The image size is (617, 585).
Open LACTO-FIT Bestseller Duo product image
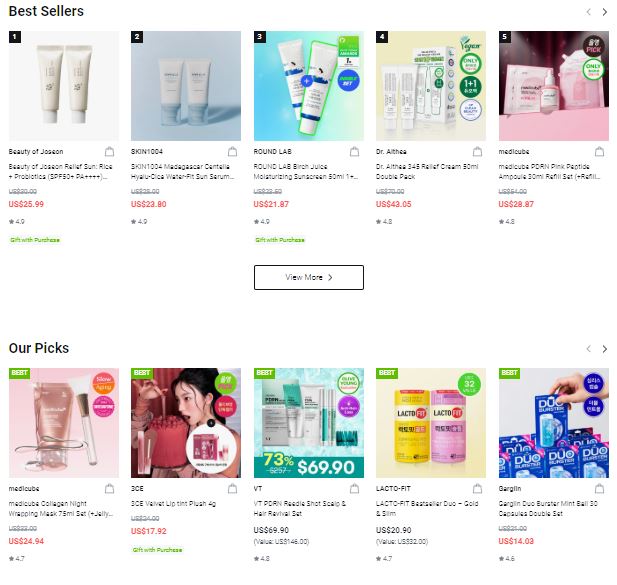tap(431, 422)
